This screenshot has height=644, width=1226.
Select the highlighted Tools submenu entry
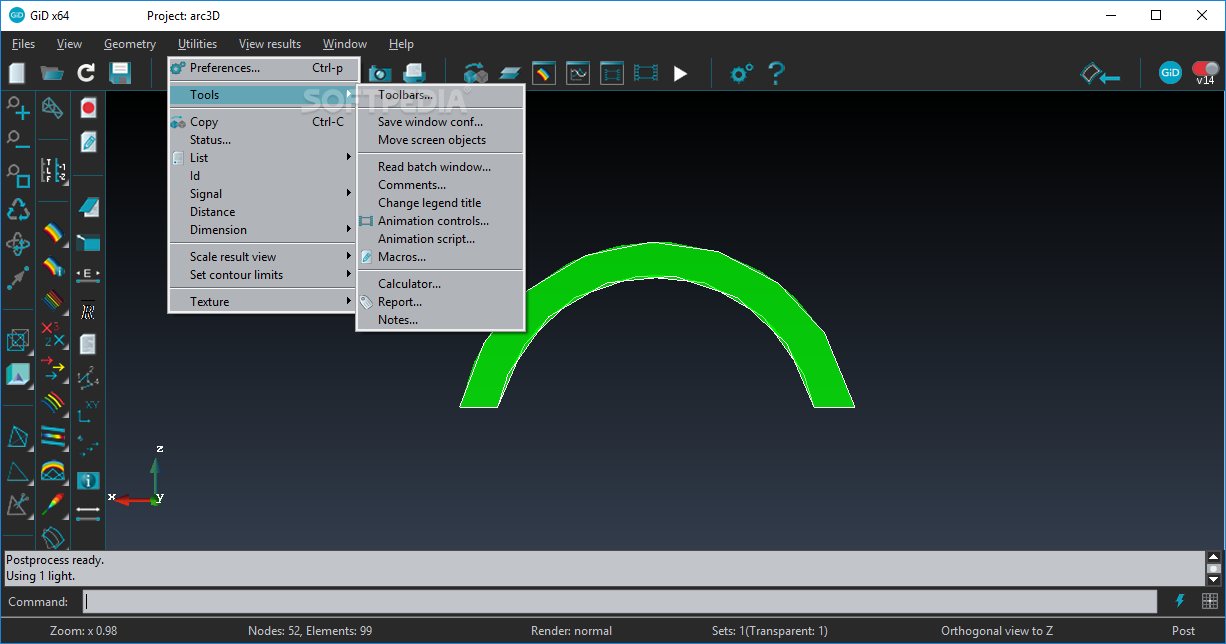(x=263, y=95)
